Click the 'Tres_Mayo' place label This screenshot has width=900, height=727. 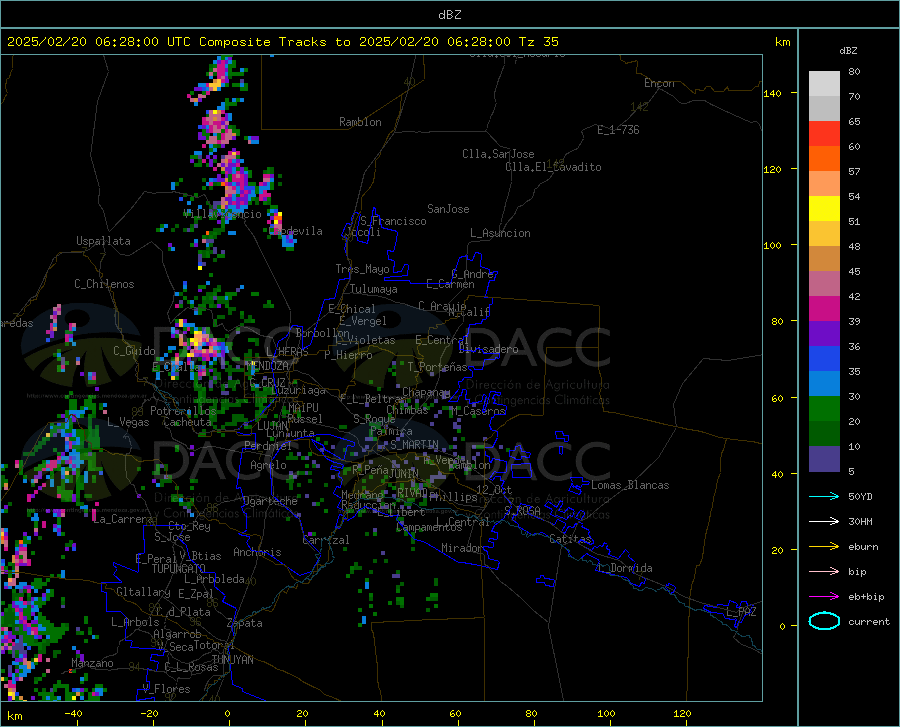point(362,269)
